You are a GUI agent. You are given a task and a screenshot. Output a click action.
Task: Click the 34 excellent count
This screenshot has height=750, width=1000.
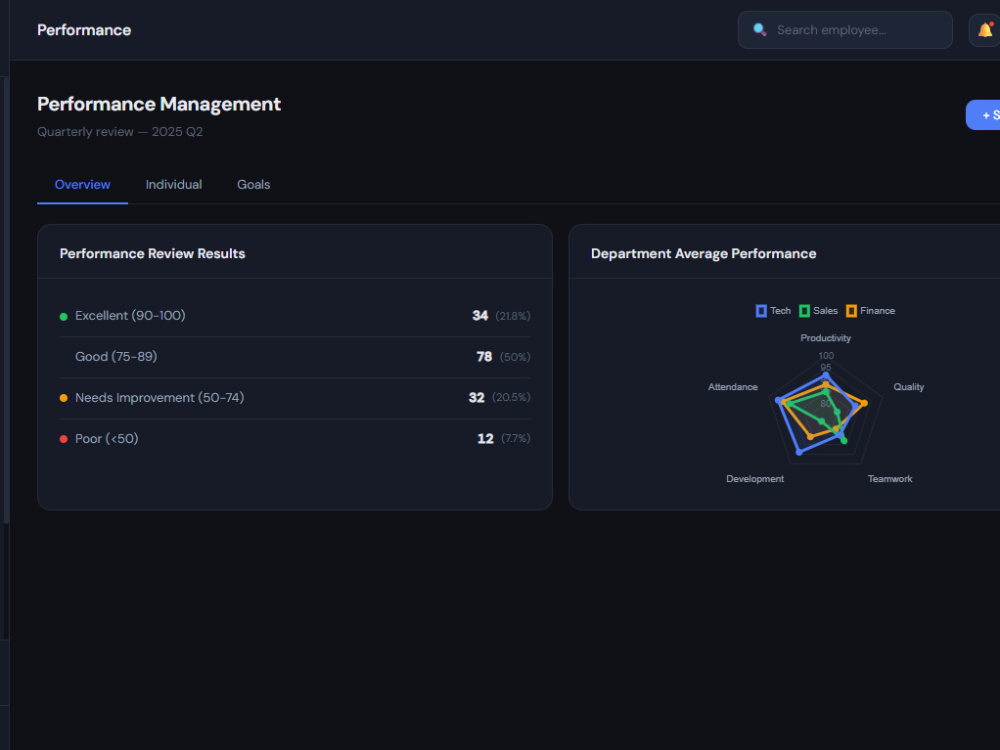click(480, 316)
